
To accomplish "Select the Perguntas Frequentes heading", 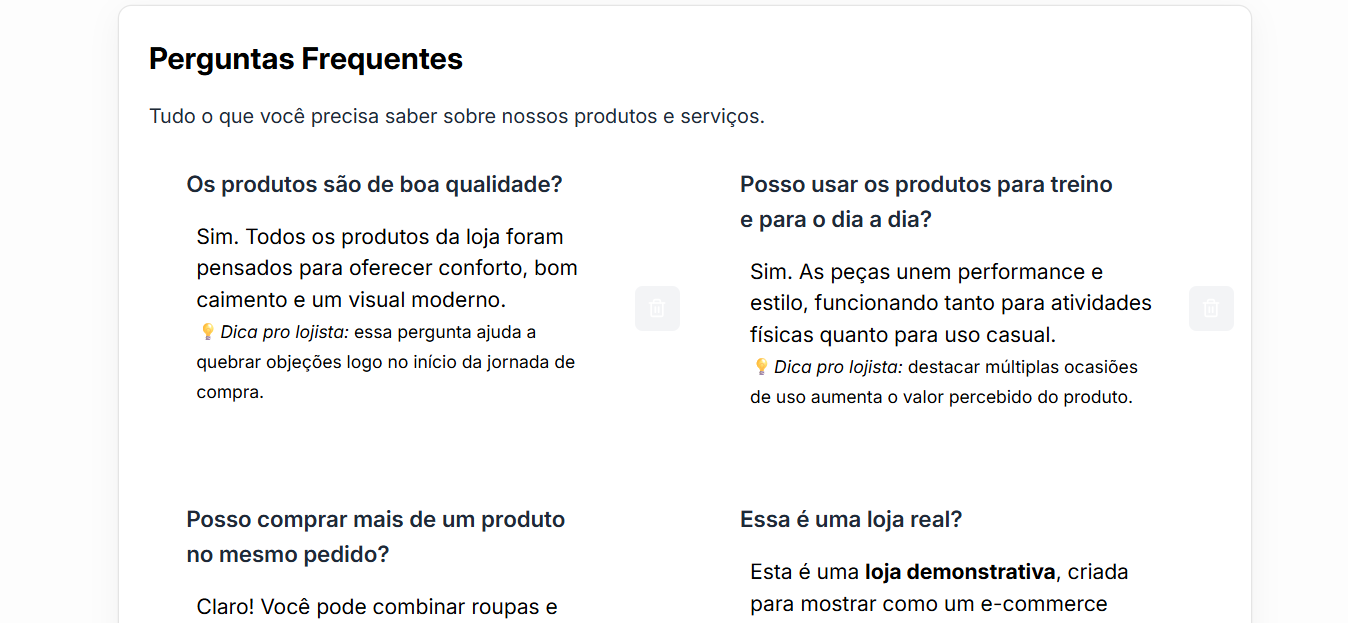I will pos(306,59).
